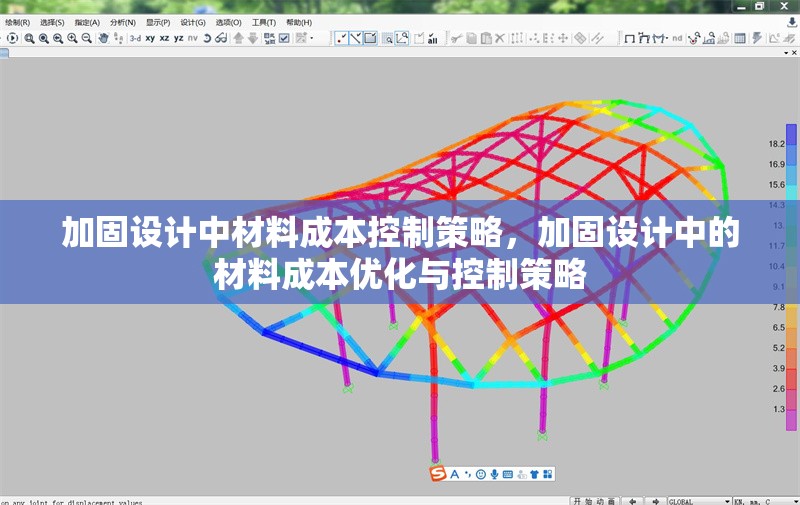Click the Sogou microphone voice input
The height and width of the screenshot is (505, 800).
tap(494, 474)
